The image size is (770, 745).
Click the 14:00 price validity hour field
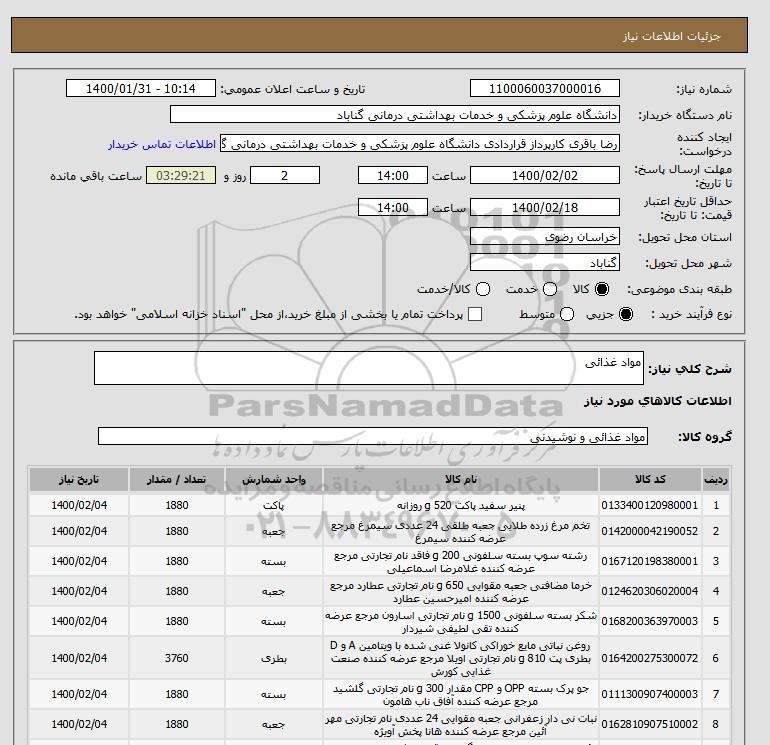click(393, 207)
